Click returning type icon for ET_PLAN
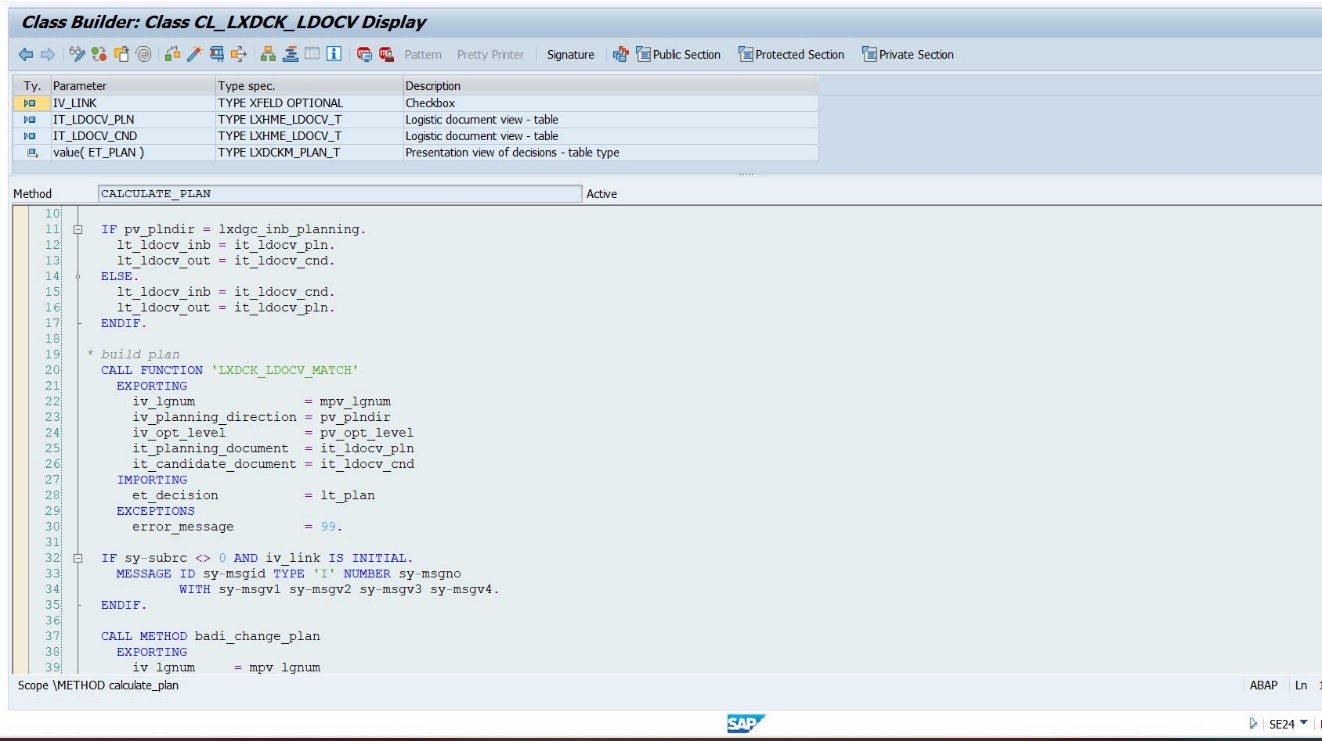 (x=32, y=153)
